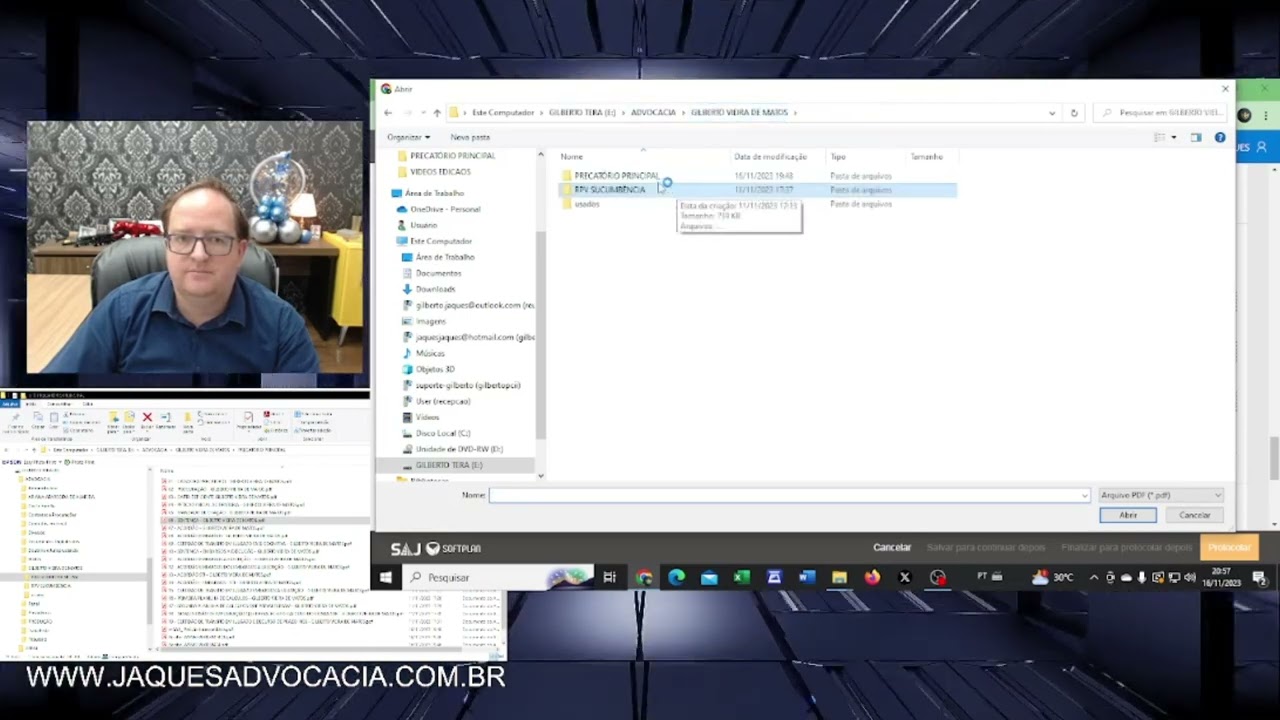Click the up-one-level arrow in the Abrir dialog
Viewport: 1280px width, 720px height.
(x=437, y=113)
